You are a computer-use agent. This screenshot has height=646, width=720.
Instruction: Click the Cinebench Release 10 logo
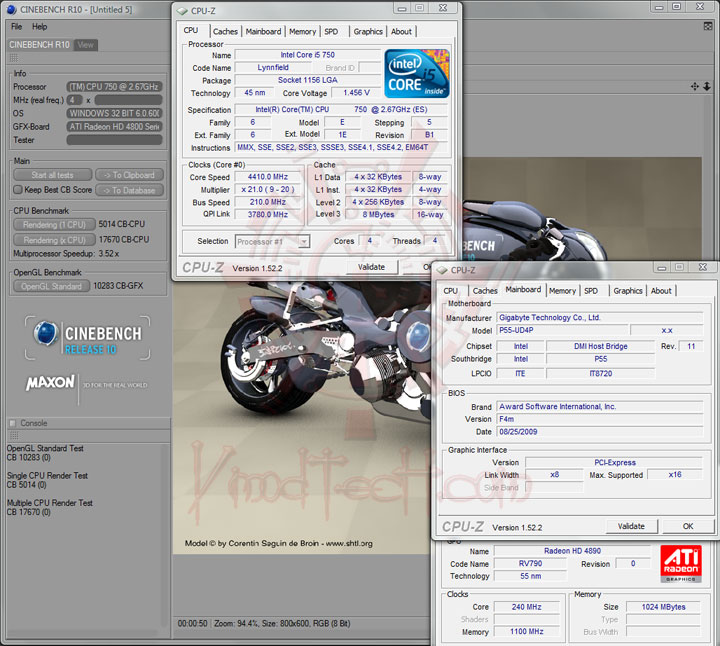(85, 338)
